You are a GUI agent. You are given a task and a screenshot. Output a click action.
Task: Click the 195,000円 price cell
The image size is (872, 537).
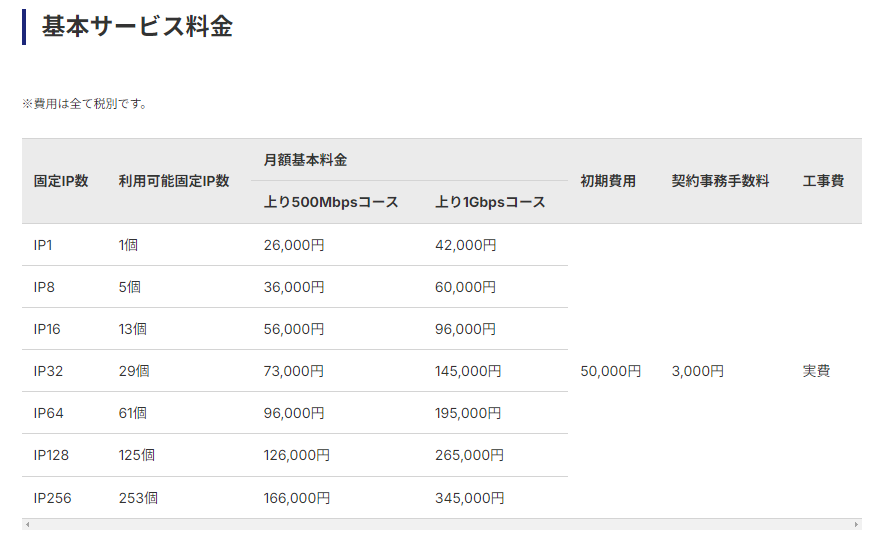click(468, 414)
